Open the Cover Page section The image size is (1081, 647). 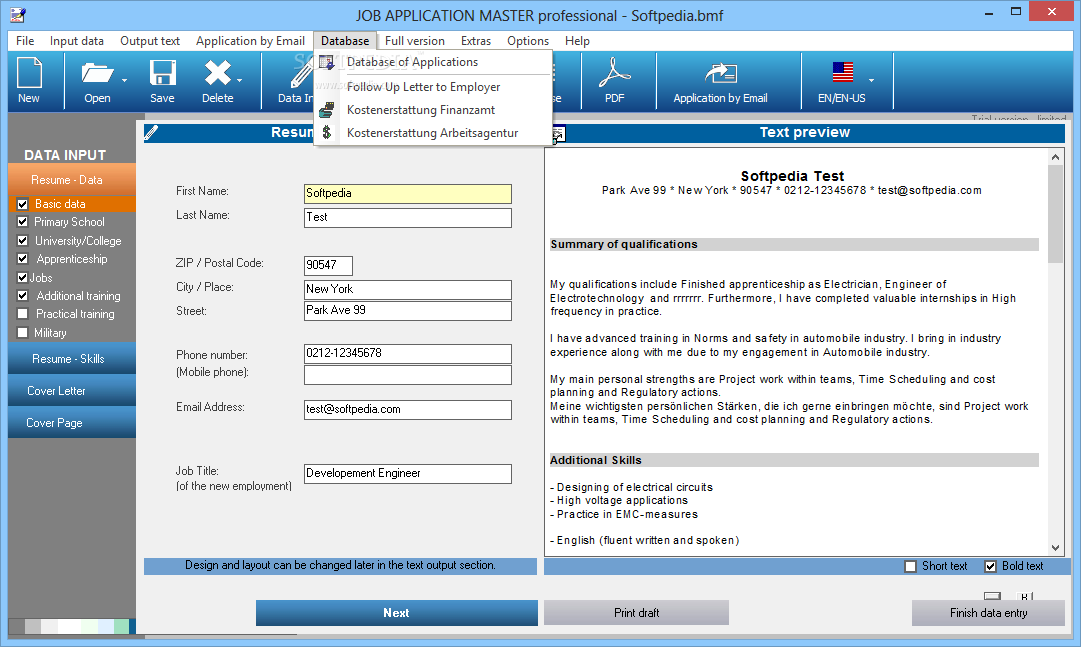tap(72, 422)
